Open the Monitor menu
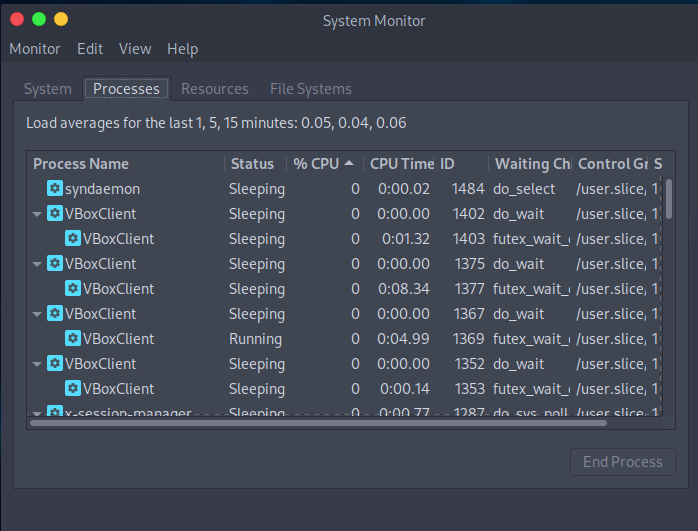The image size is (698, 531). [x=35, y=49]
